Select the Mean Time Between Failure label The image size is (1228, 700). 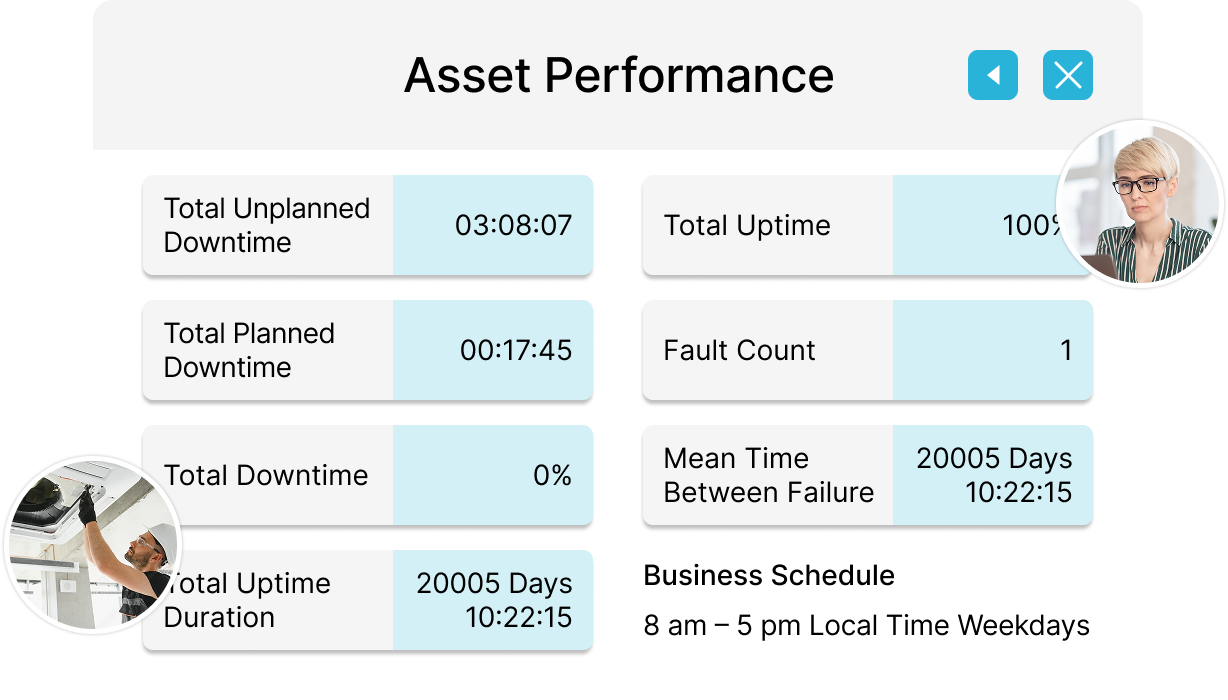(x=768, y=475)
